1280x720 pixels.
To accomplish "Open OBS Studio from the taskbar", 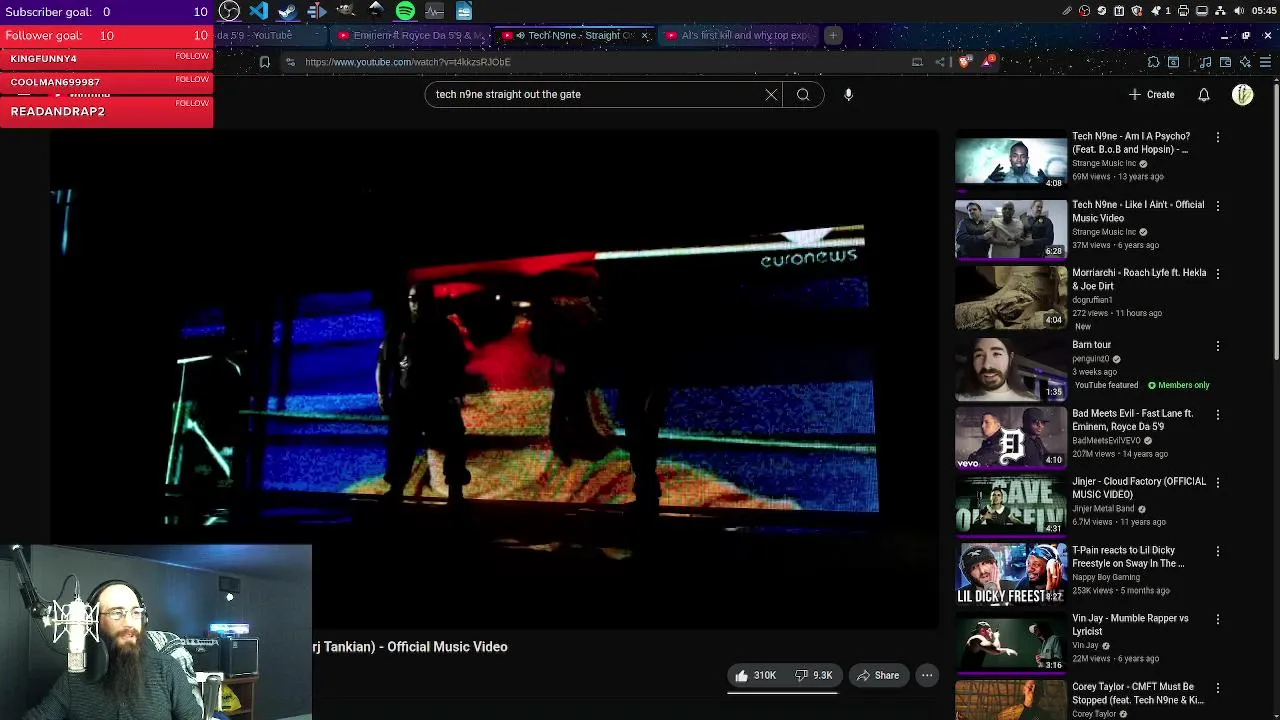I will click(229, 11).
